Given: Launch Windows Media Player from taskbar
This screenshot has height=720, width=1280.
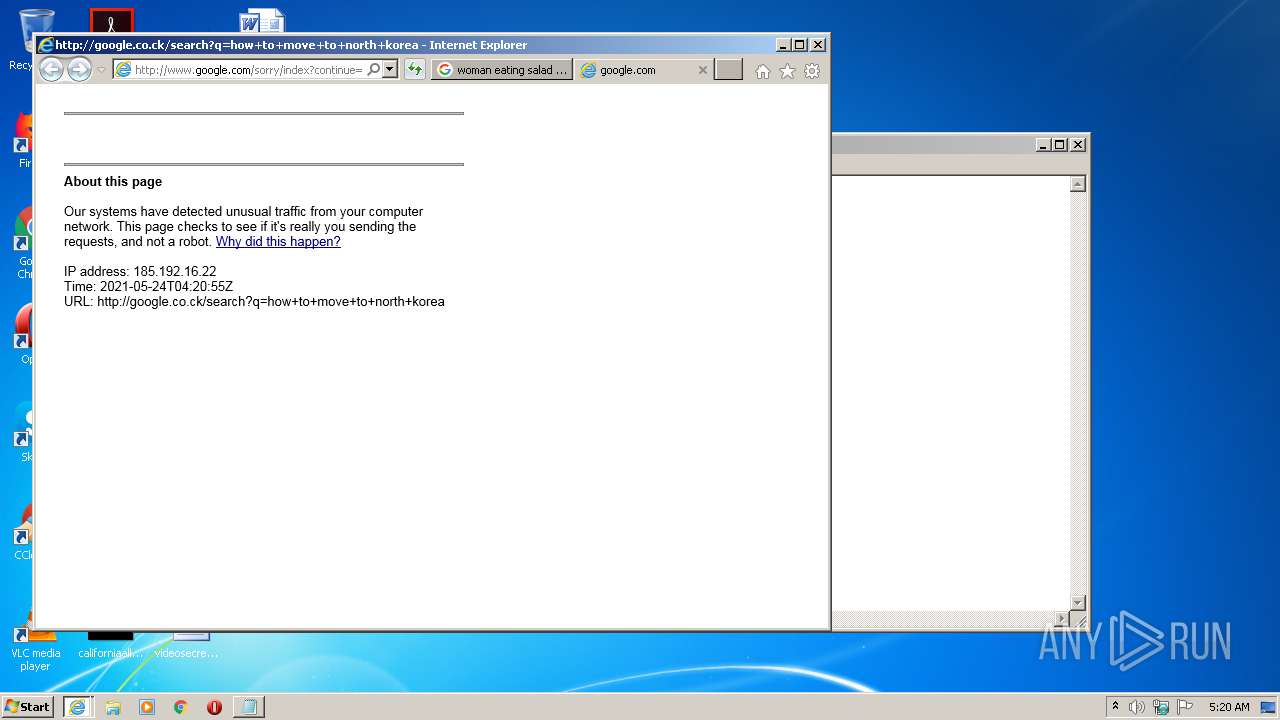Looking at the screenshot, I should [x=147, y=707].
